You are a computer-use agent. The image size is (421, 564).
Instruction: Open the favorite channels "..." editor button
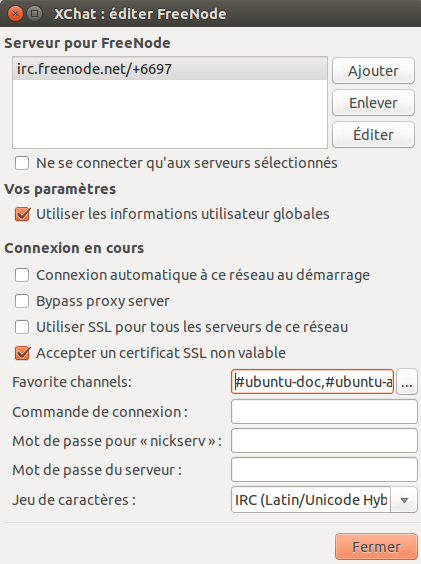coord(407,382)
